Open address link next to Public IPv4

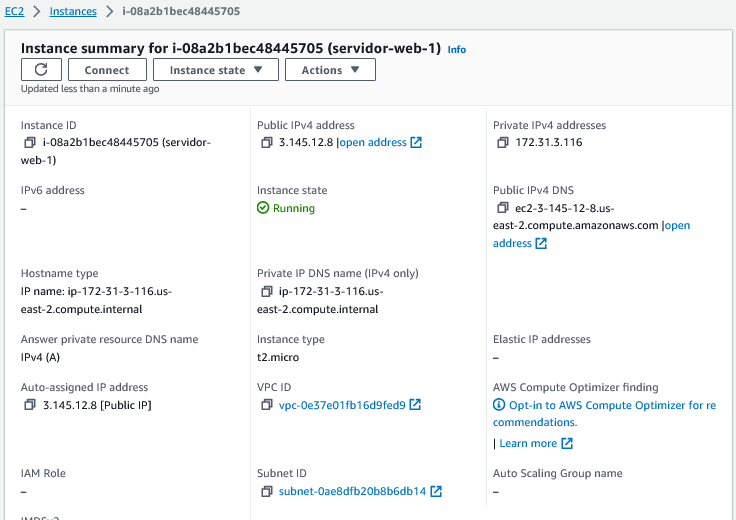coord(380,143)
